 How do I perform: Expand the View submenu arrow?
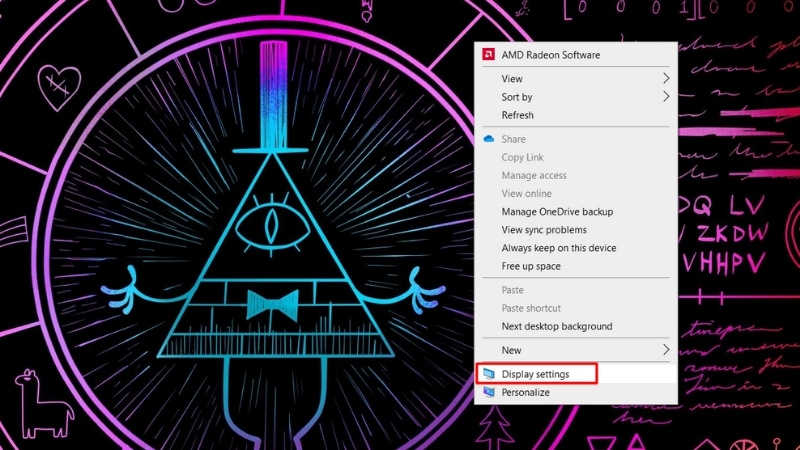tap(666, 78)
